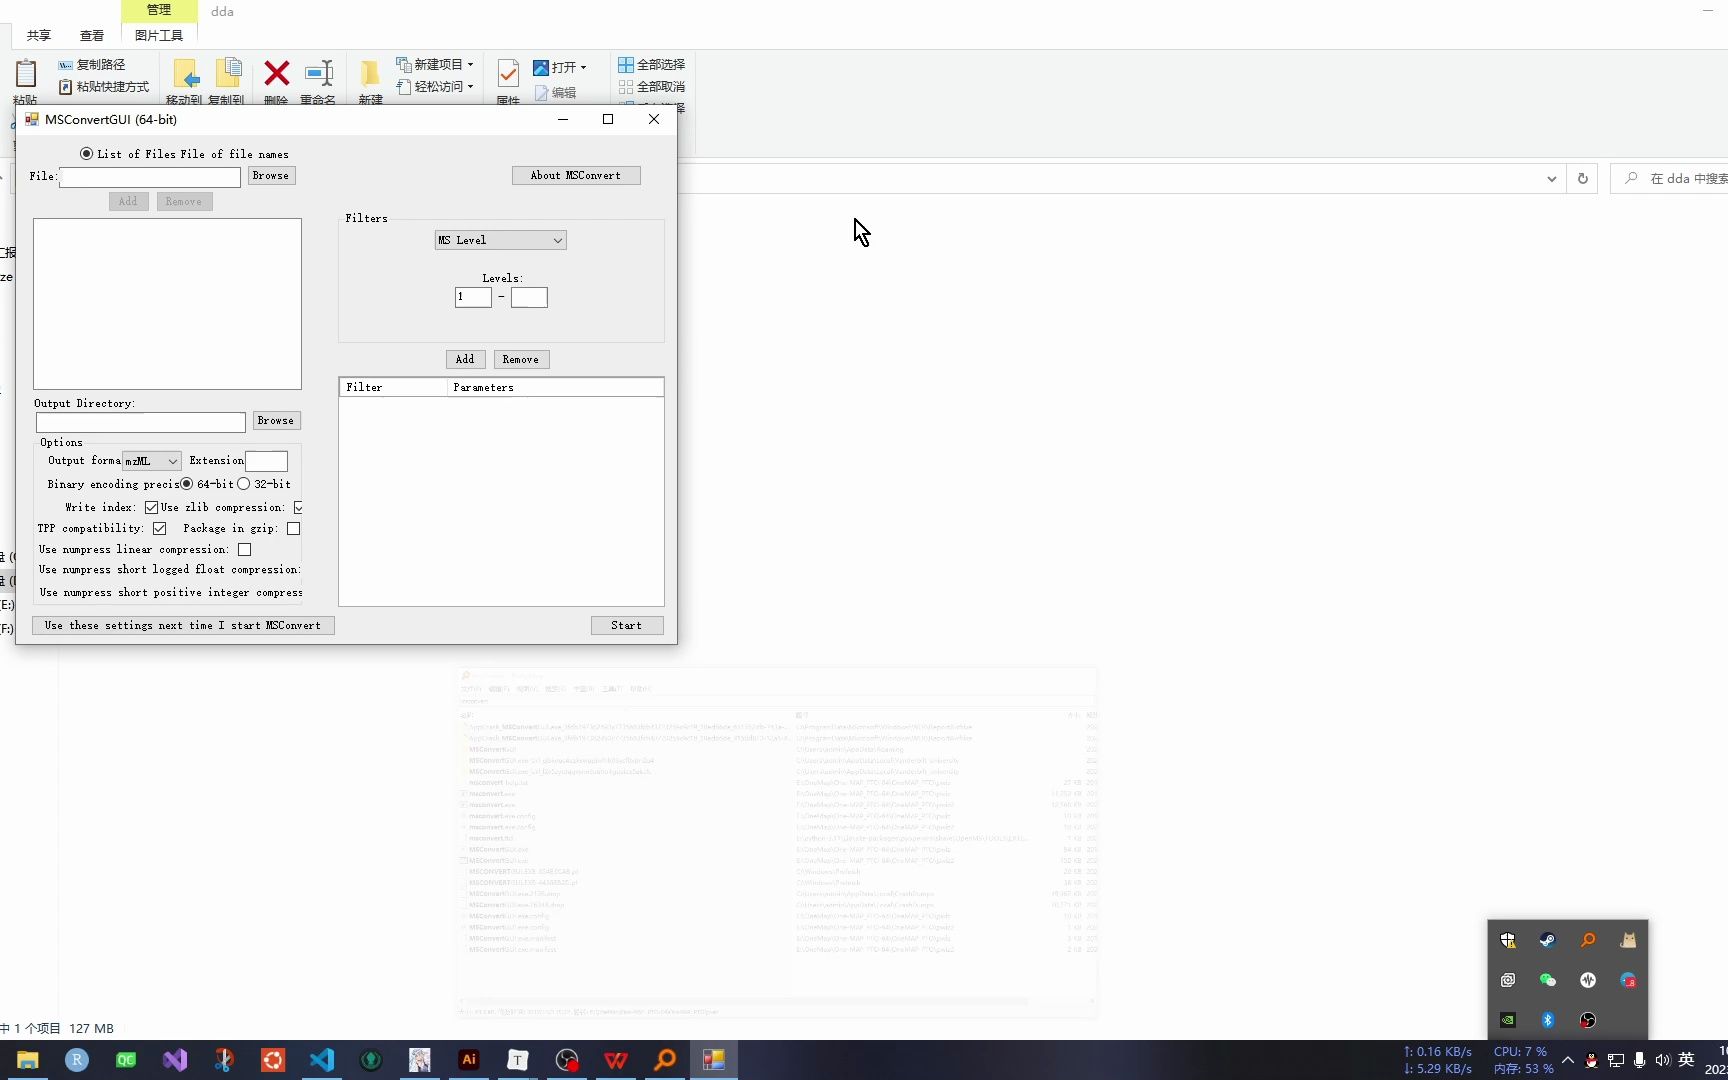The height and width of the screenshot is (1080, 1728).
Task: Click the Start conversion button
Action: tap(627, 626)
